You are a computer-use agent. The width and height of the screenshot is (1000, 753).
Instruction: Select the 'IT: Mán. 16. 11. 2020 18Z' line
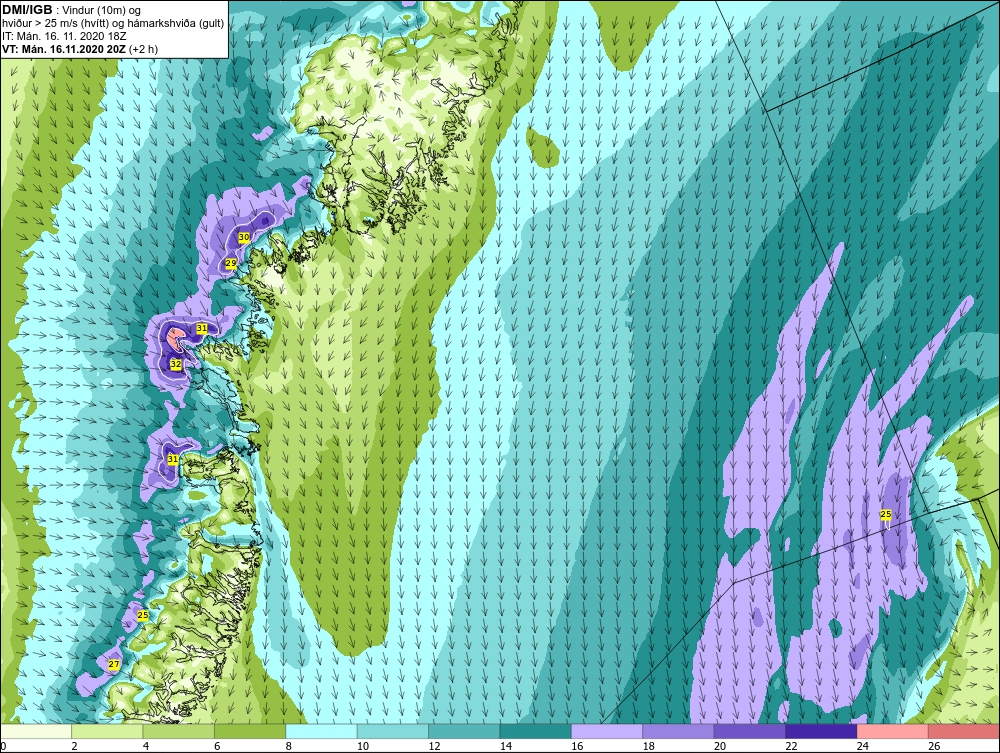pos(64,36)
